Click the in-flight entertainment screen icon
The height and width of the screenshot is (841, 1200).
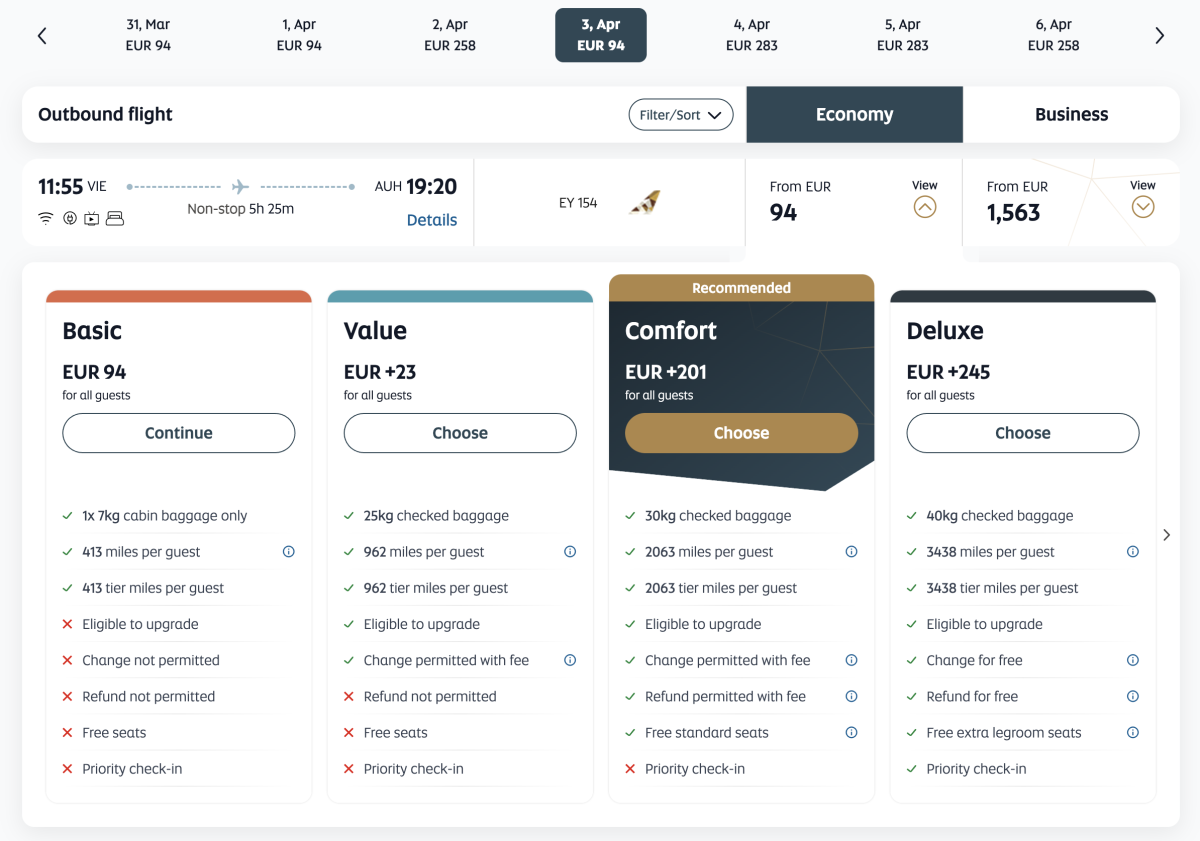click(91, 218)
